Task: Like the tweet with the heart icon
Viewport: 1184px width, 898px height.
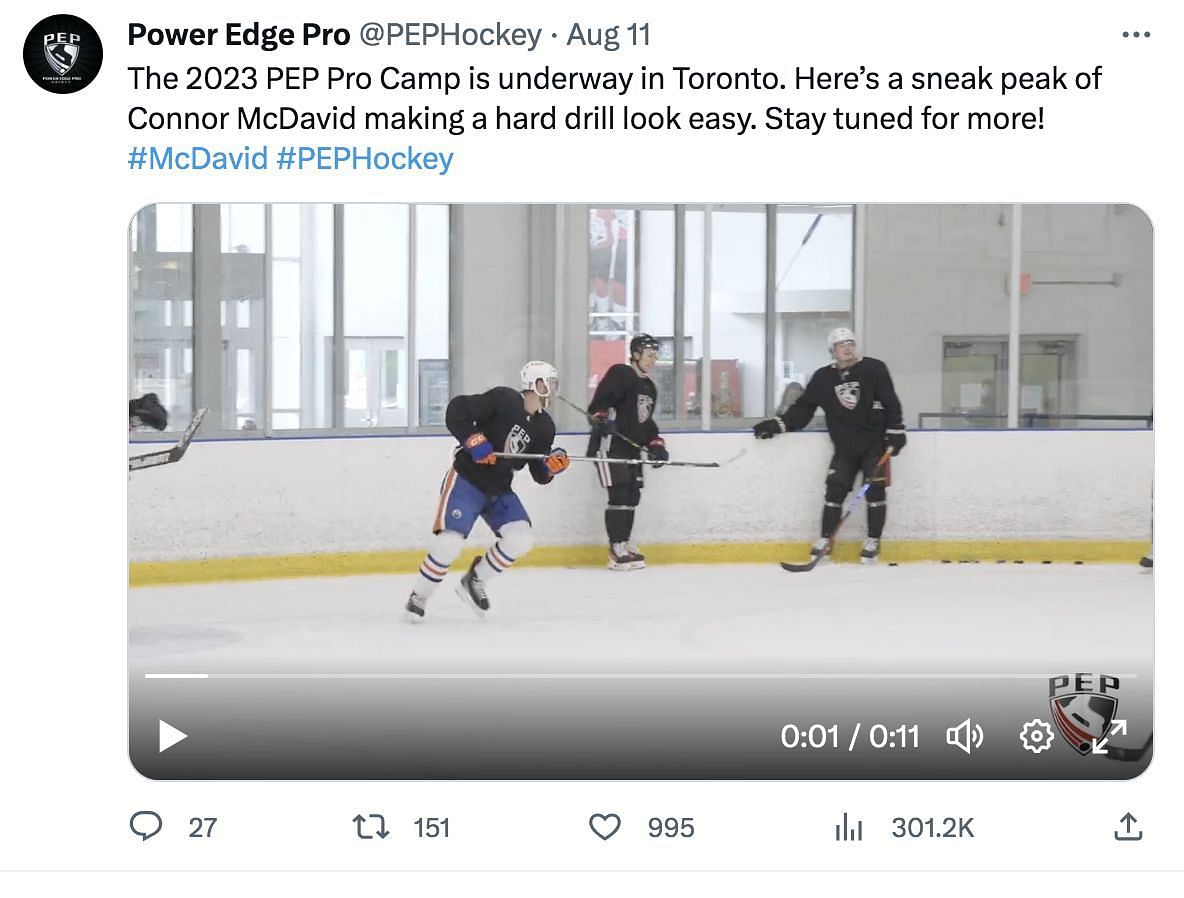Action: tap(604, 827)
